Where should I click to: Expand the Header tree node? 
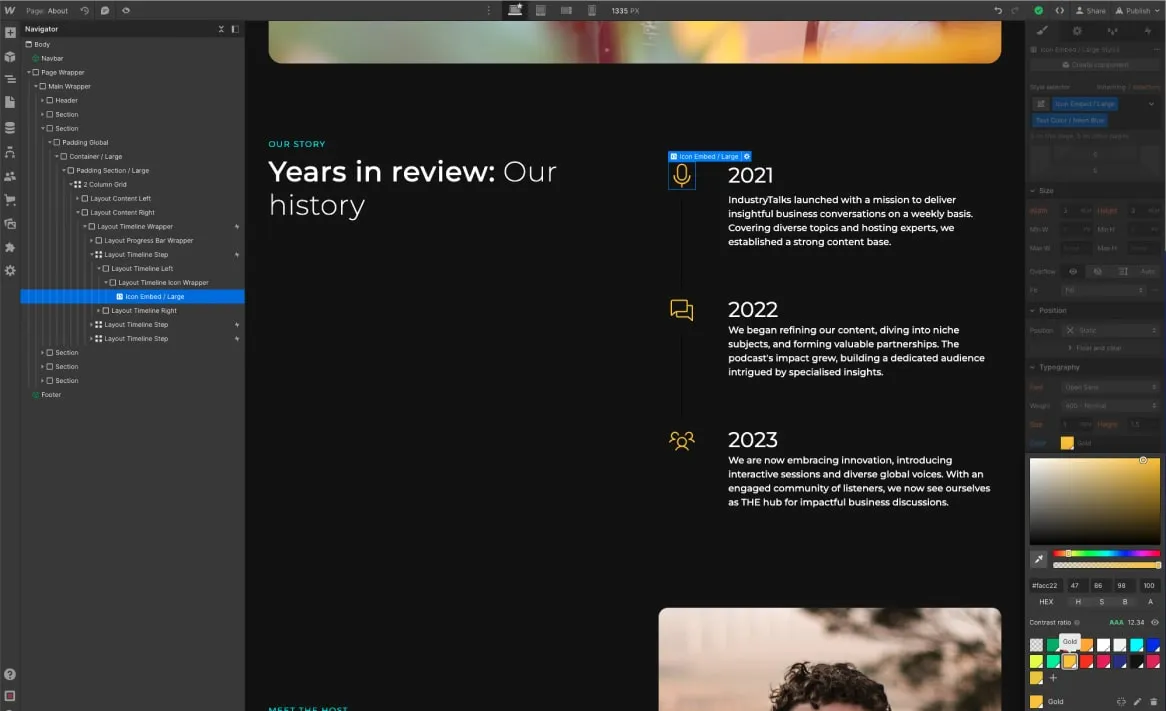click(x=42, y=100)
